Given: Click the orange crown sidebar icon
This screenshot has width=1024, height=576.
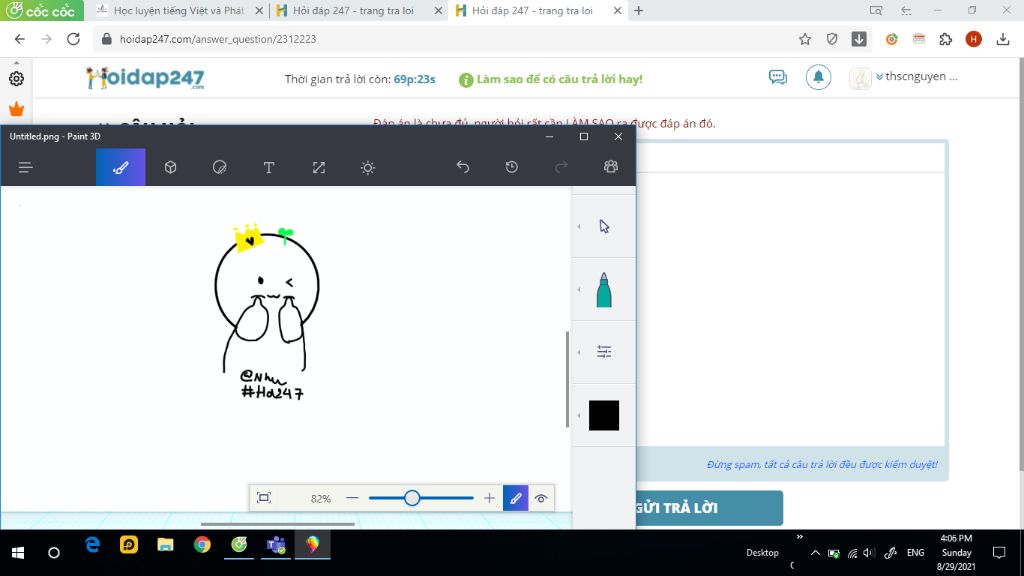Looking at the screenshot, I should coord(16,109).
